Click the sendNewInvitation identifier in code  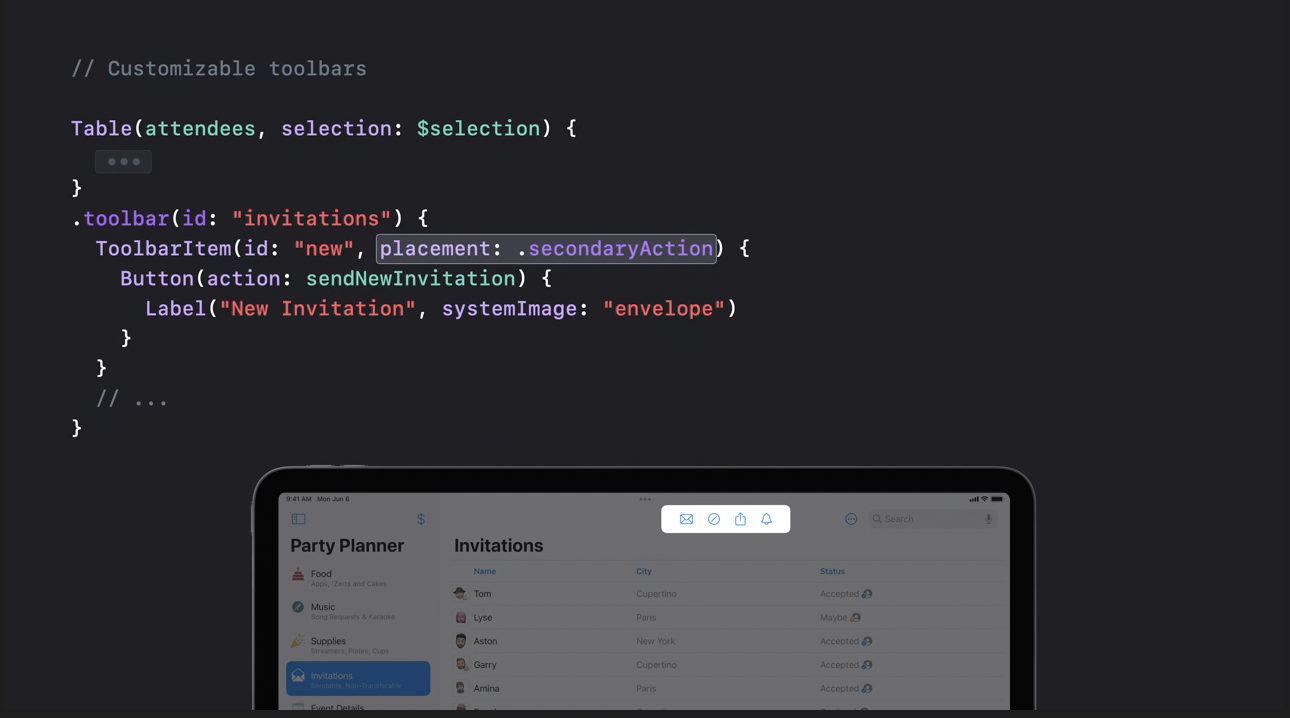(411, 279)
